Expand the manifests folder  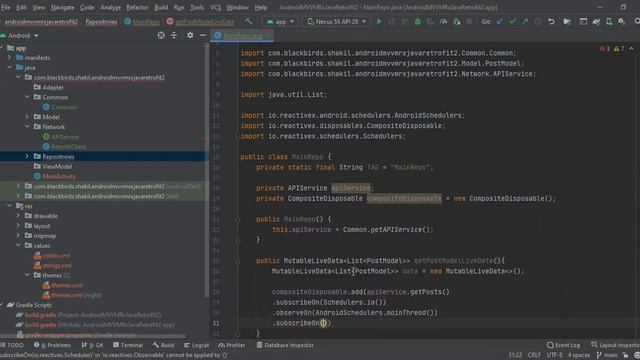pyautogui.click(x=9, y=58)
